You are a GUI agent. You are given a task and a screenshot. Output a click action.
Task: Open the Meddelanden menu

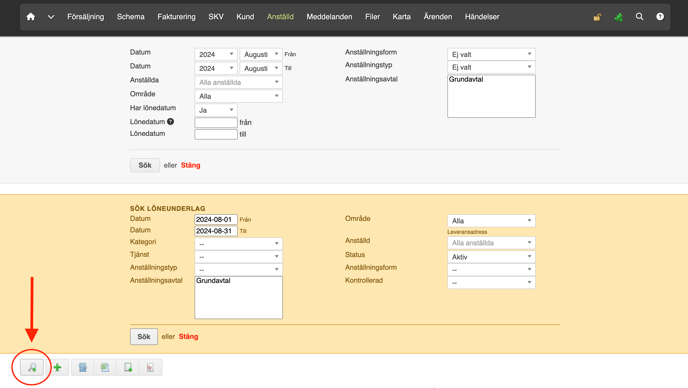coord(329,17)
